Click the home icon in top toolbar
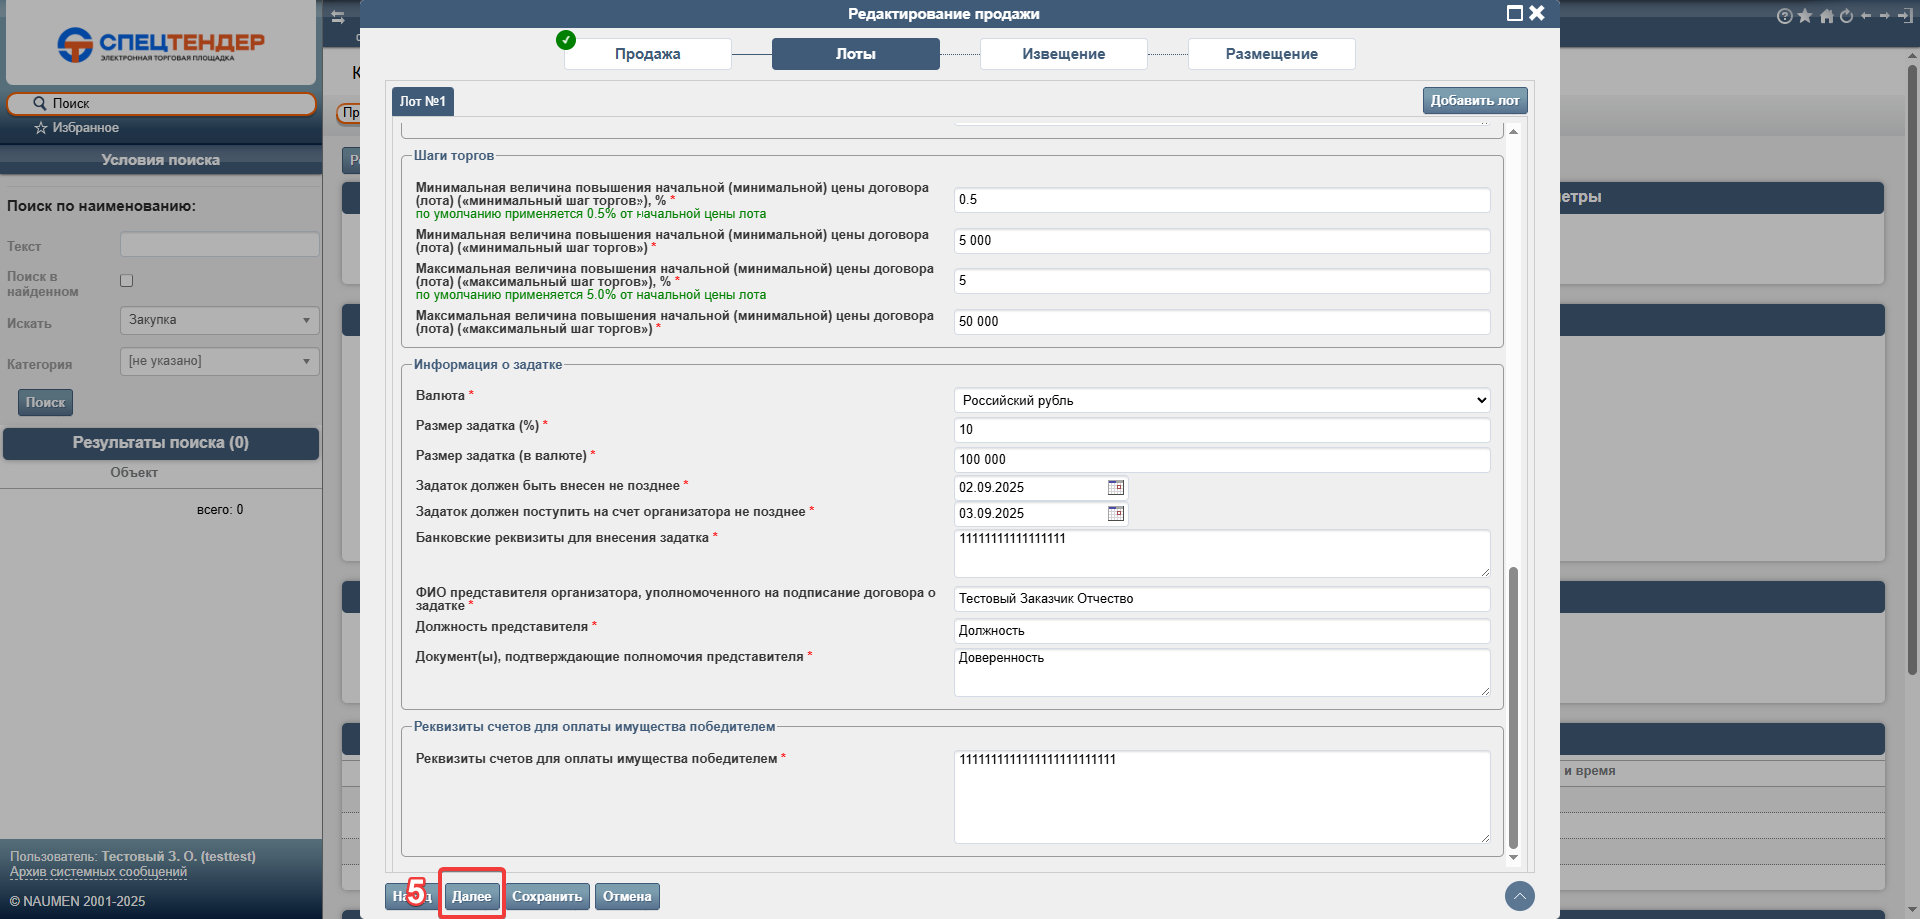Viewport: 1920px width, 919px height. pyautogui.click(x=1827, y=16)
